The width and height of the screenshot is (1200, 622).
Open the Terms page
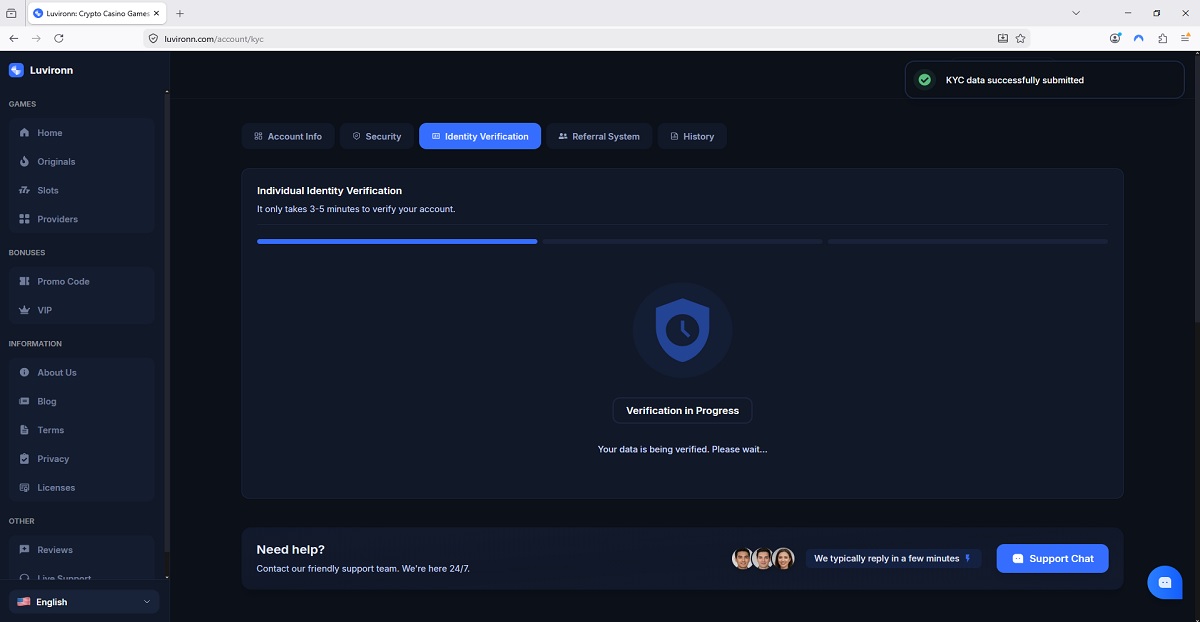point(81,430)
